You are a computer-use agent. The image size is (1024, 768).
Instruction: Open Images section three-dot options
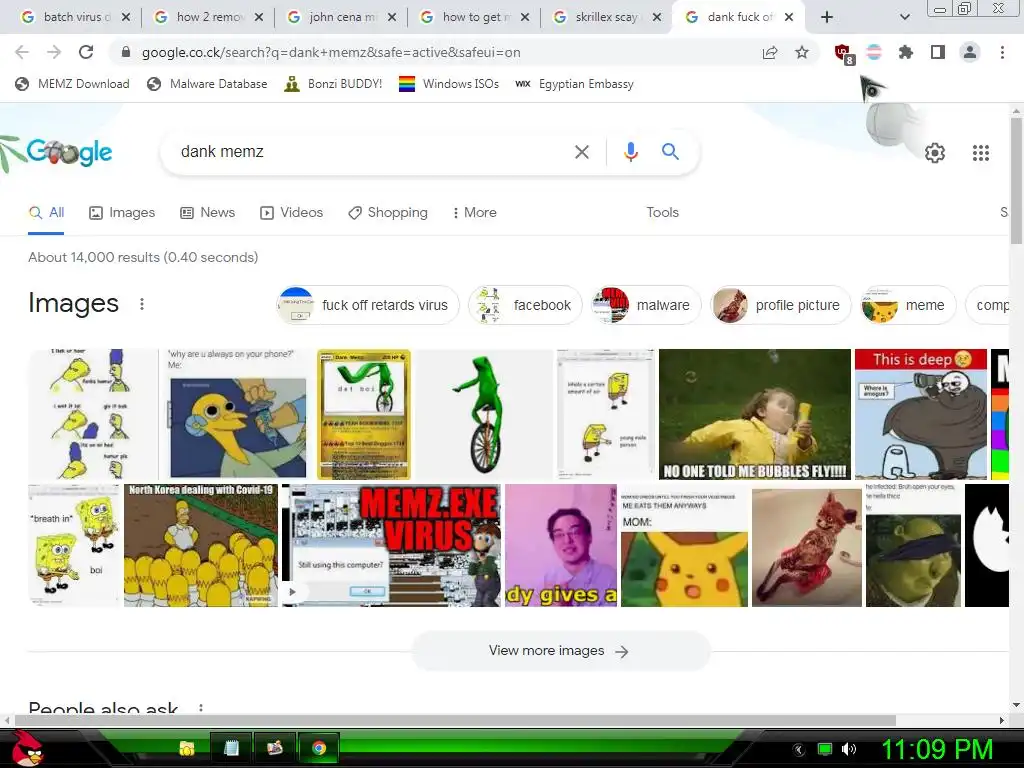coord(142,304)
